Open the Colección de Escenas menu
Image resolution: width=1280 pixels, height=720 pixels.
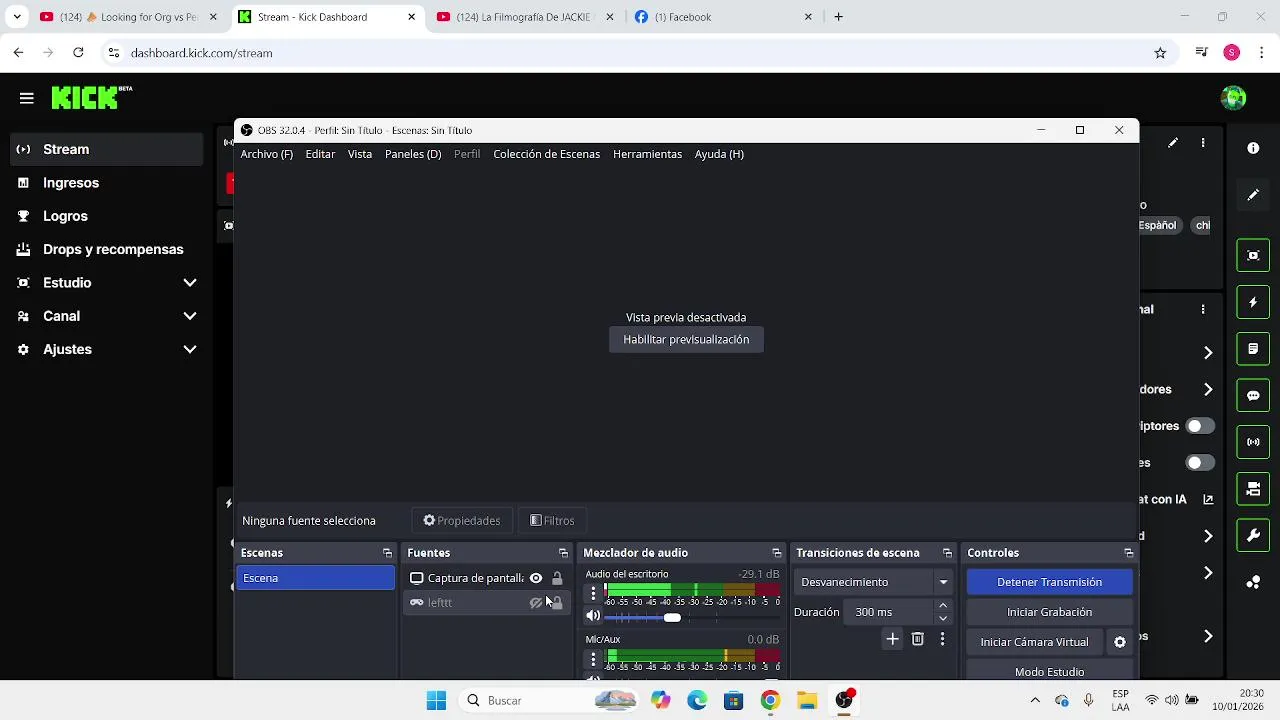coord(547,154)
